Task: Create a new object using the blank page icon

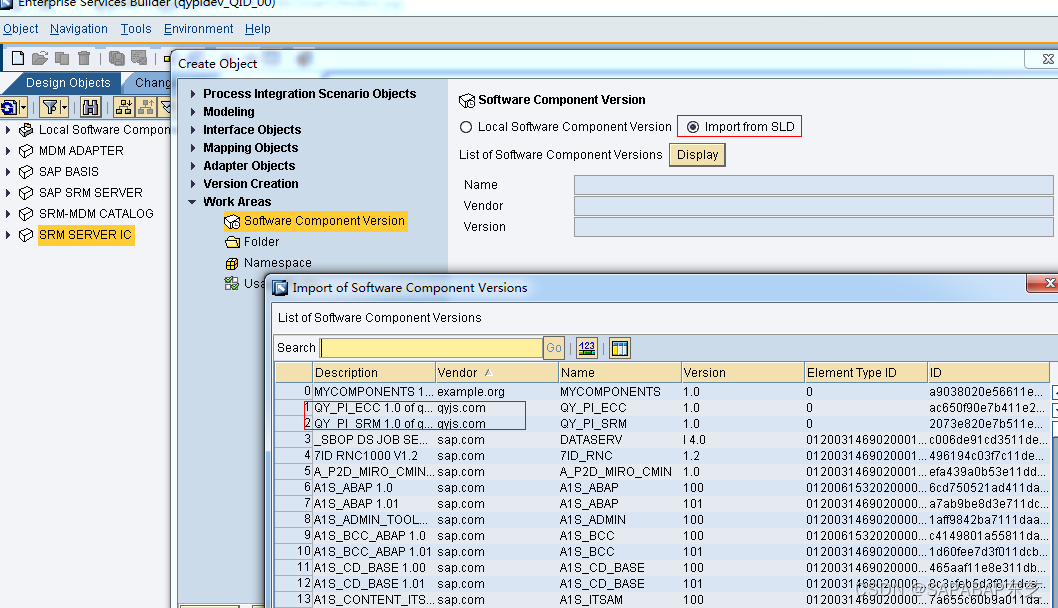Action: [x=18, y=58]
